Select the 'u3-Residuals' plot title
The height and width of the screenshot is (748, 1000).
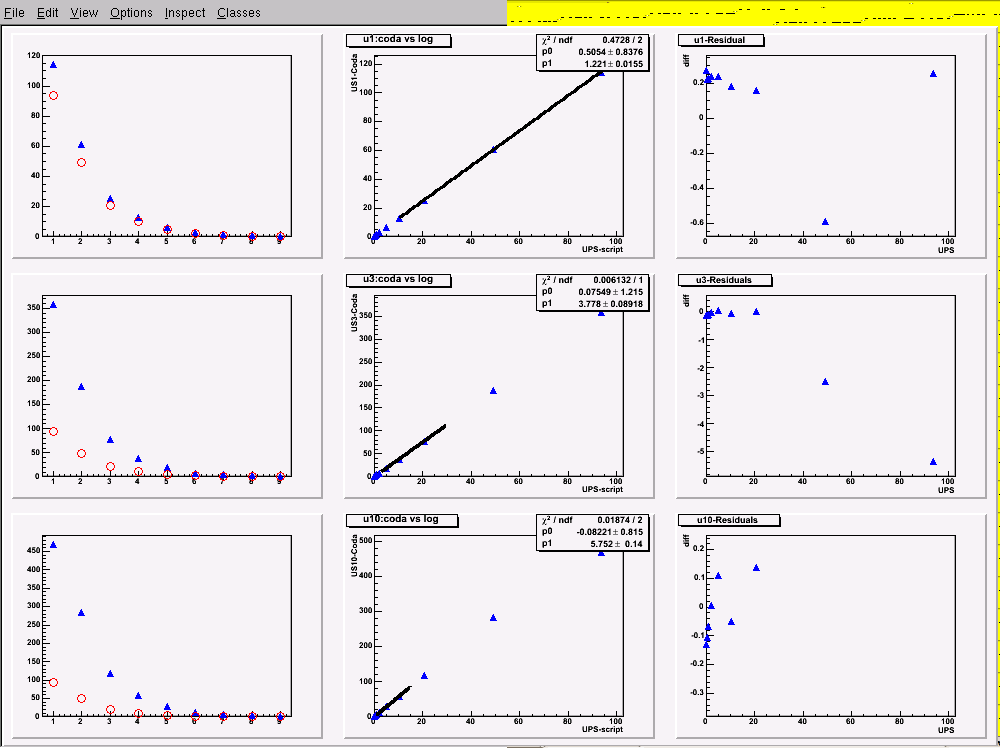[x=723, y=279]
